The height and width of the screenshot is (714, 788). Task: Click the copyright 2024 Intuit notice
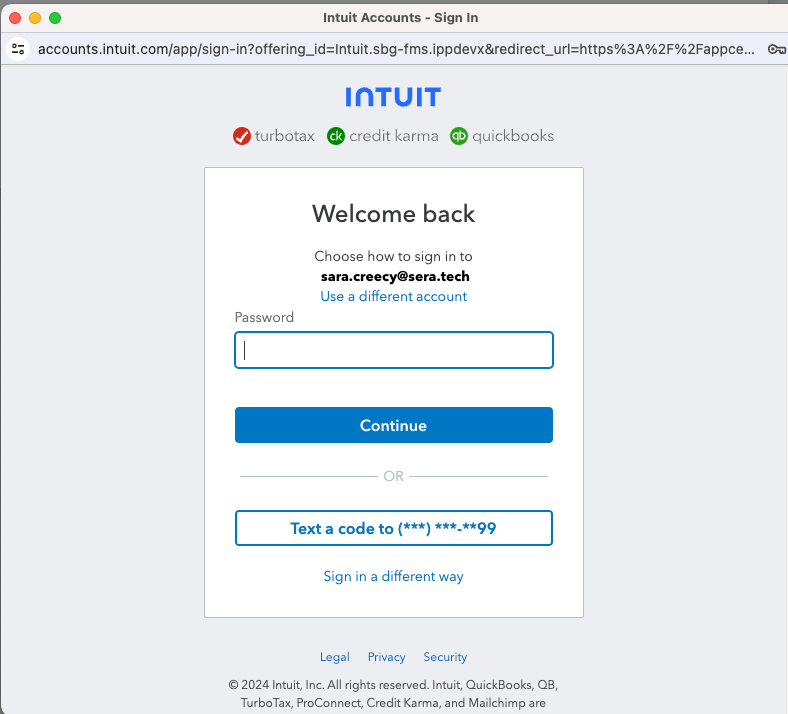click(x=393, y=694)
